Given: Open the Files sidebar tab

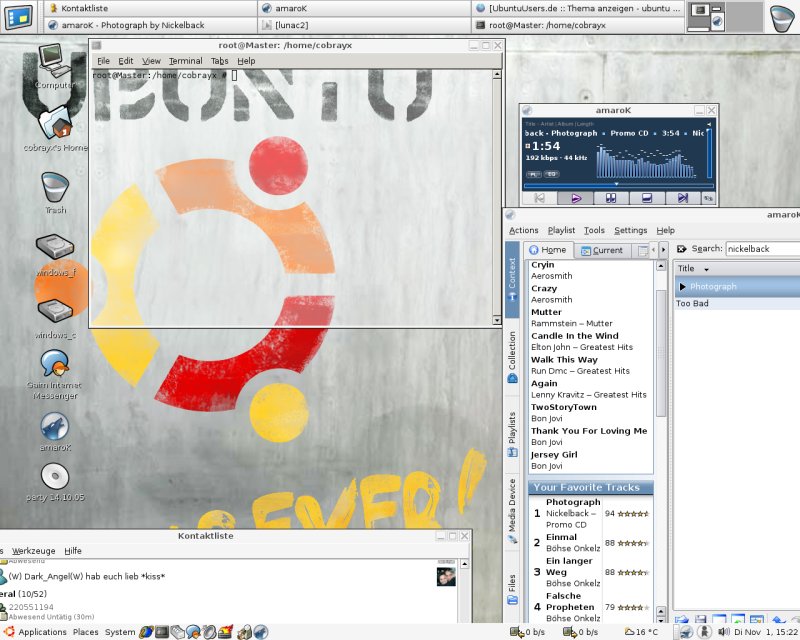Looking at the screenshot, I should pos(512,590).
